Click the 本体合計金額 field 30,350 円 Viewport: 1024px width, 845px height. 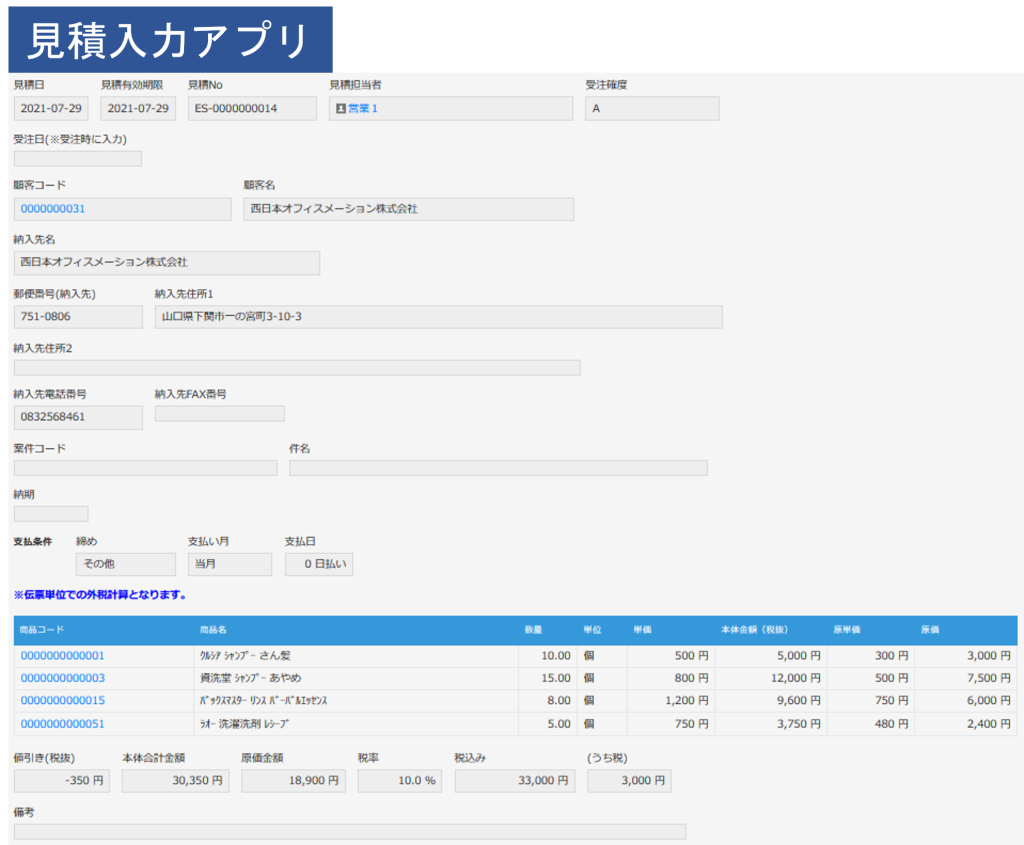(175, 781)
